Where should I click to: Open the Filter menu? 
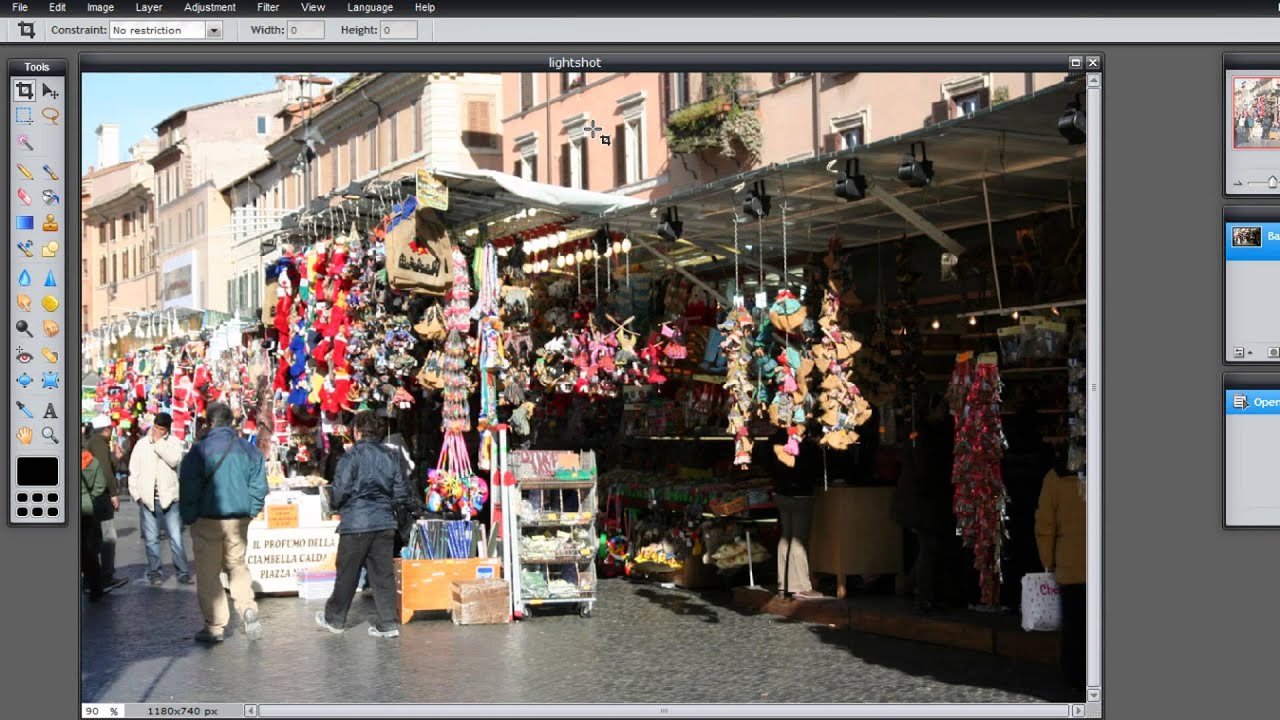click(268, 7)
